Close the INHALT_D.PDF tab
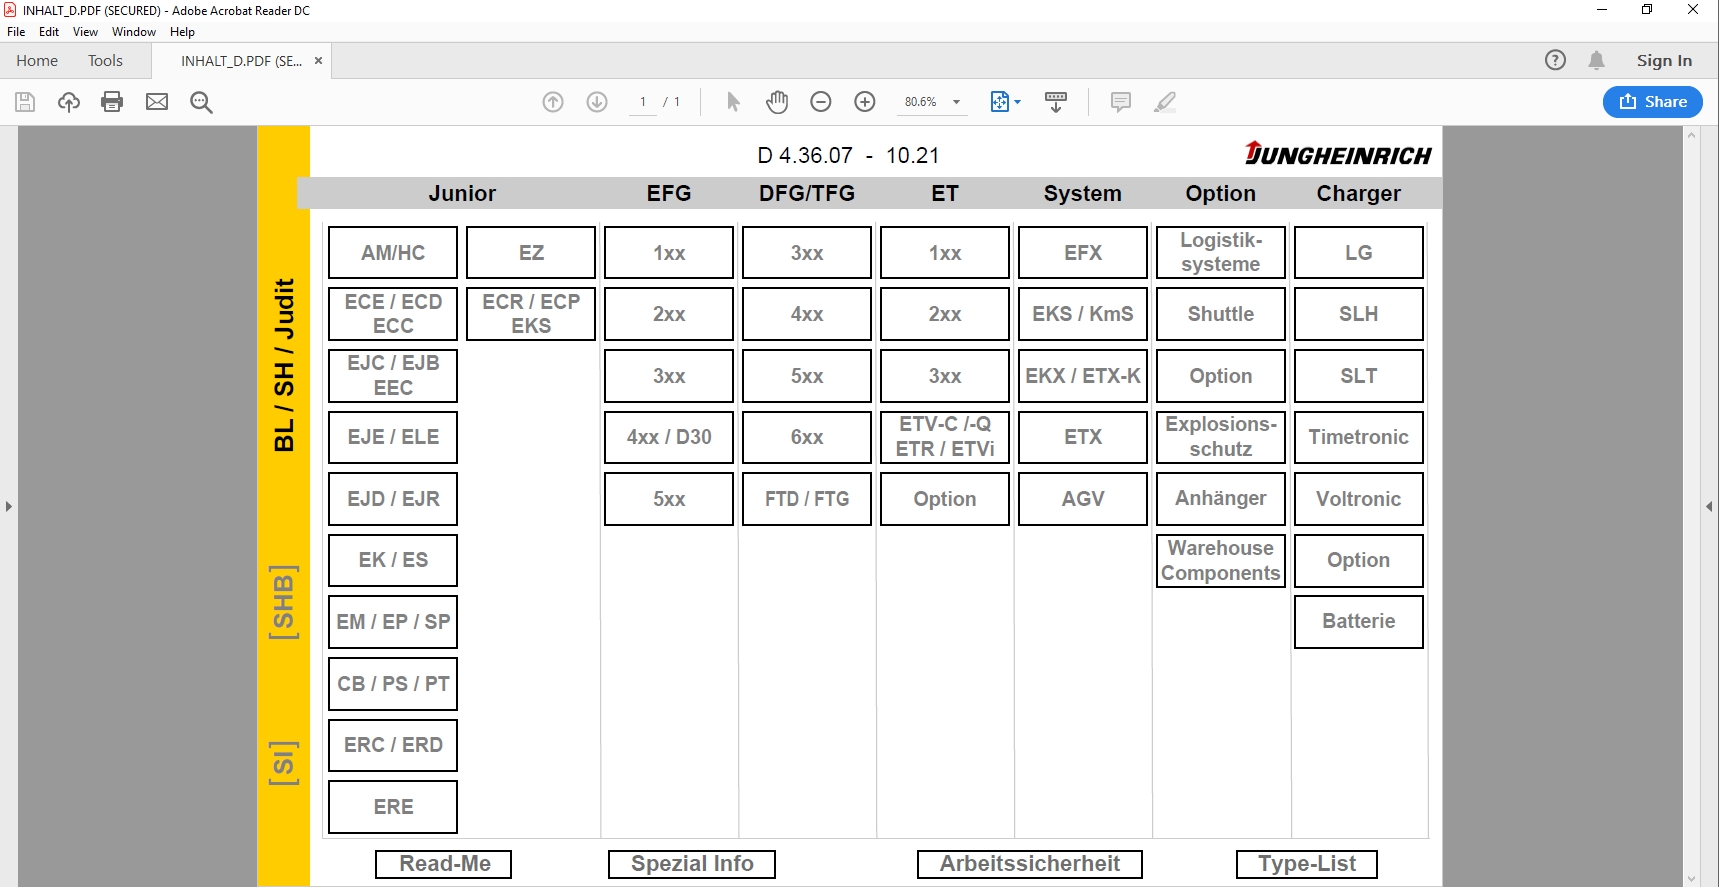1719x887 pixels. pos(318,61)
